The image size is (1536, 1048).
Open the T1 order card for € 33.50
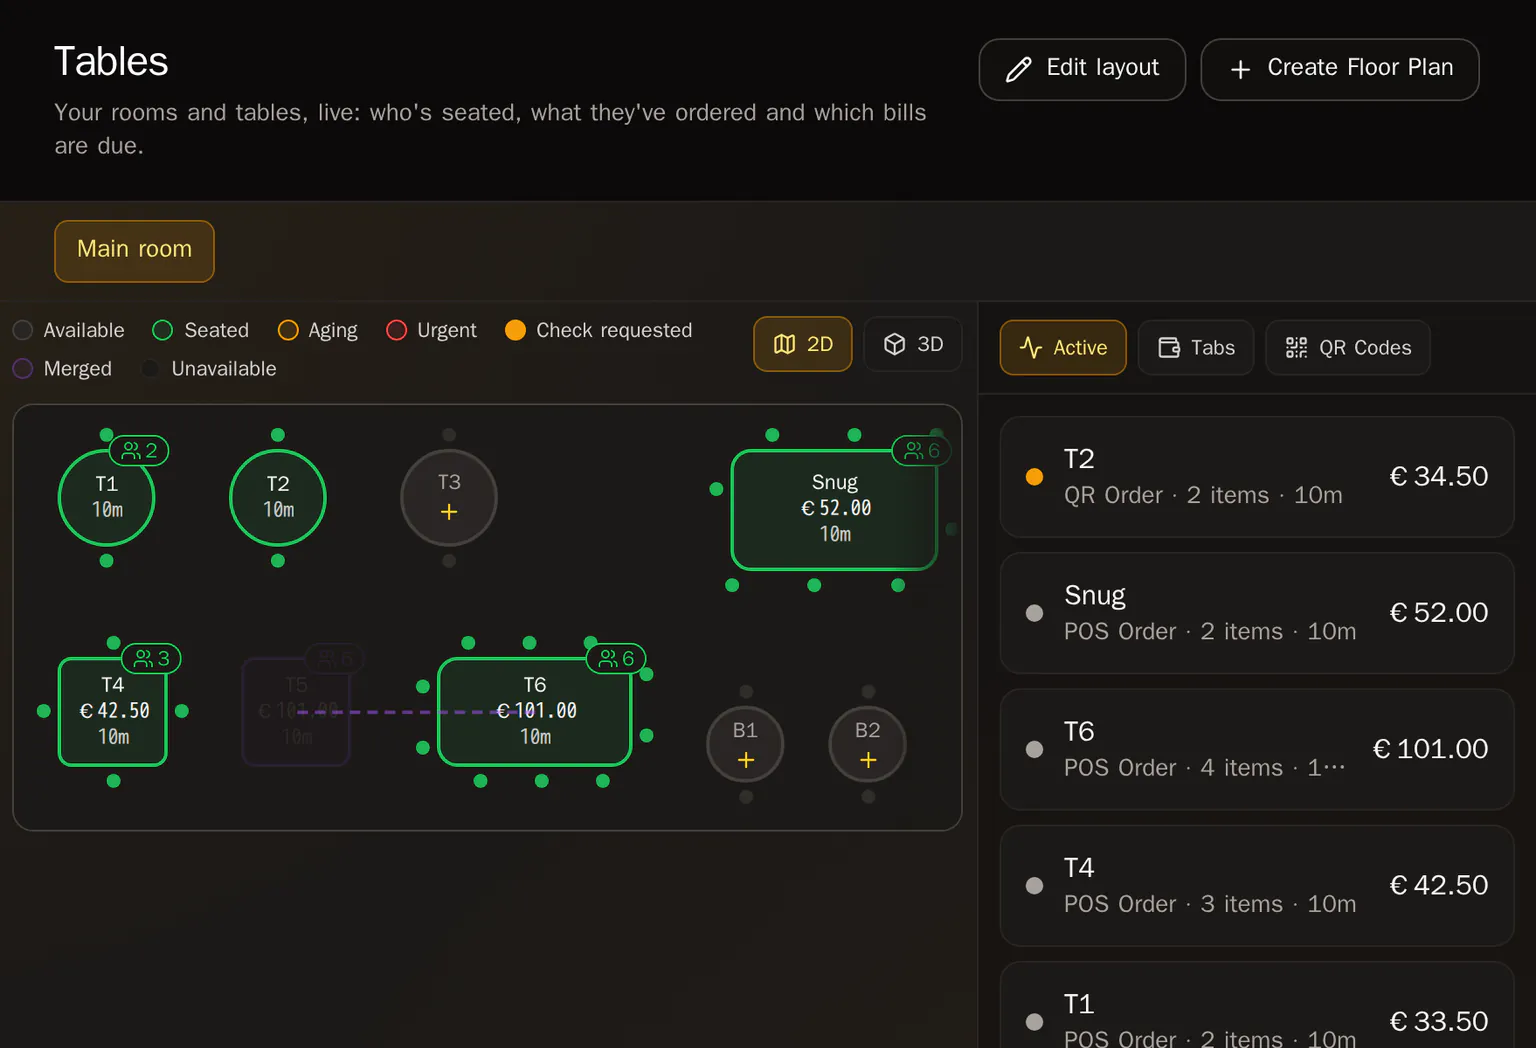tap(1257, 1005)
